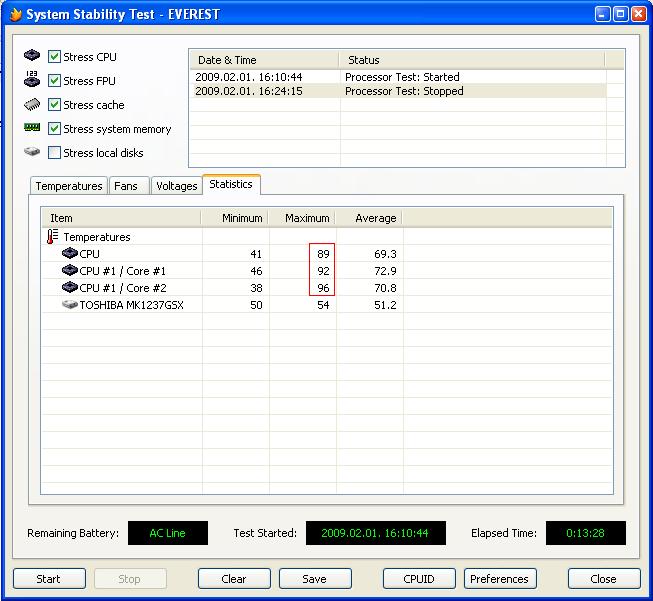The image size is (653, 601).
Task: Switch to the Temperatures tab
Action: point(69,186)
